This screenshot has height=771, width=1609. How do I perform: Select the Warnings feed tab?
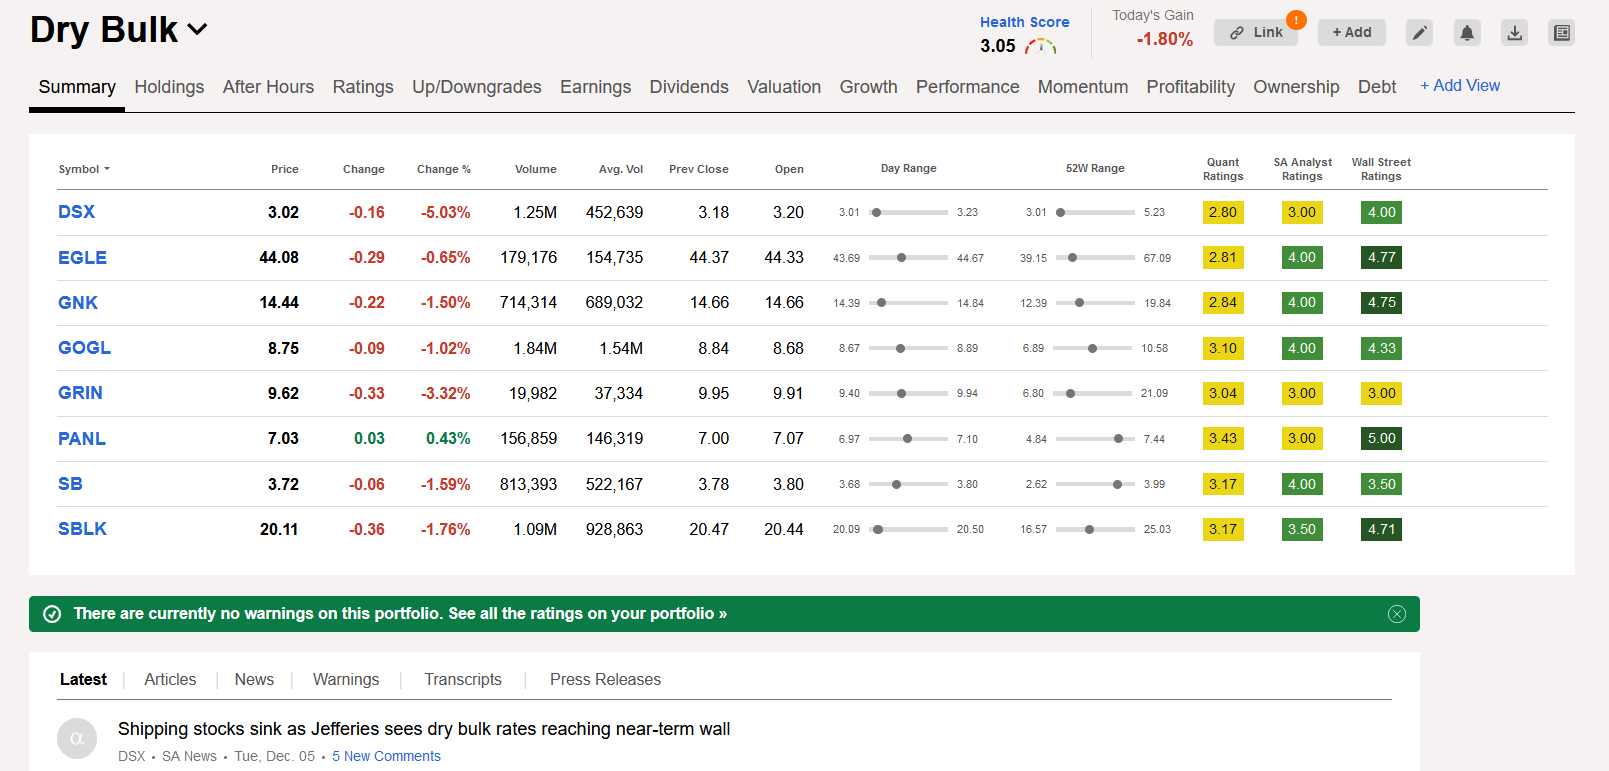click(346, 680)
